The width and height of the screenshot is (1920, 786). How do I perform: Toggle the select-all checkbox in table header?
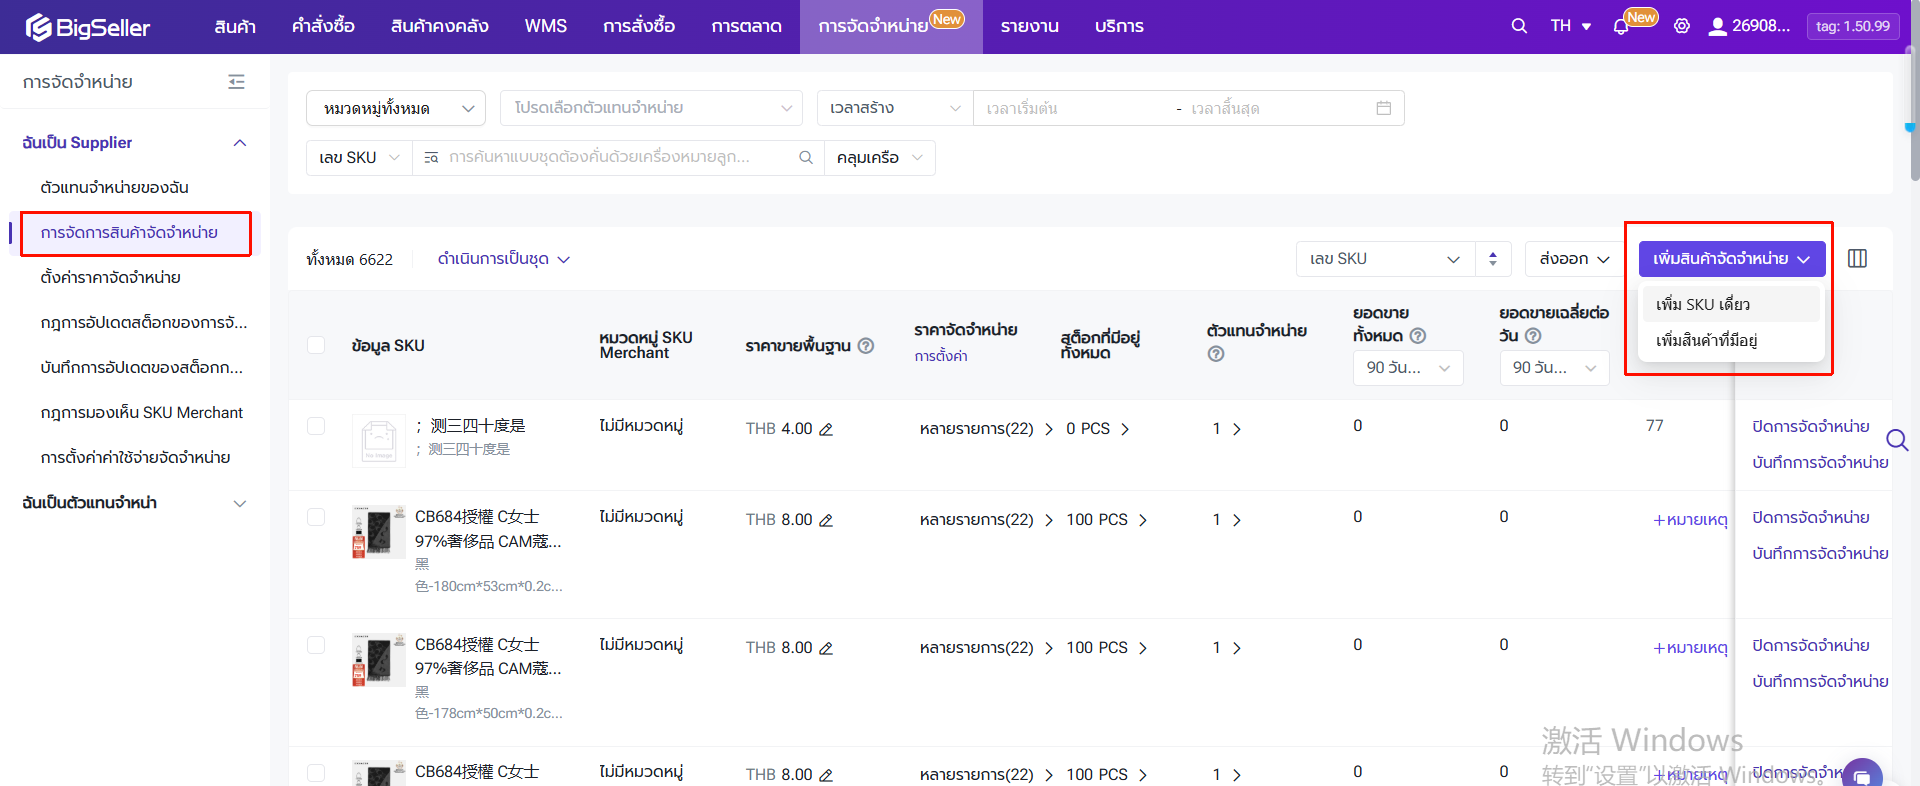click(316, 345)
